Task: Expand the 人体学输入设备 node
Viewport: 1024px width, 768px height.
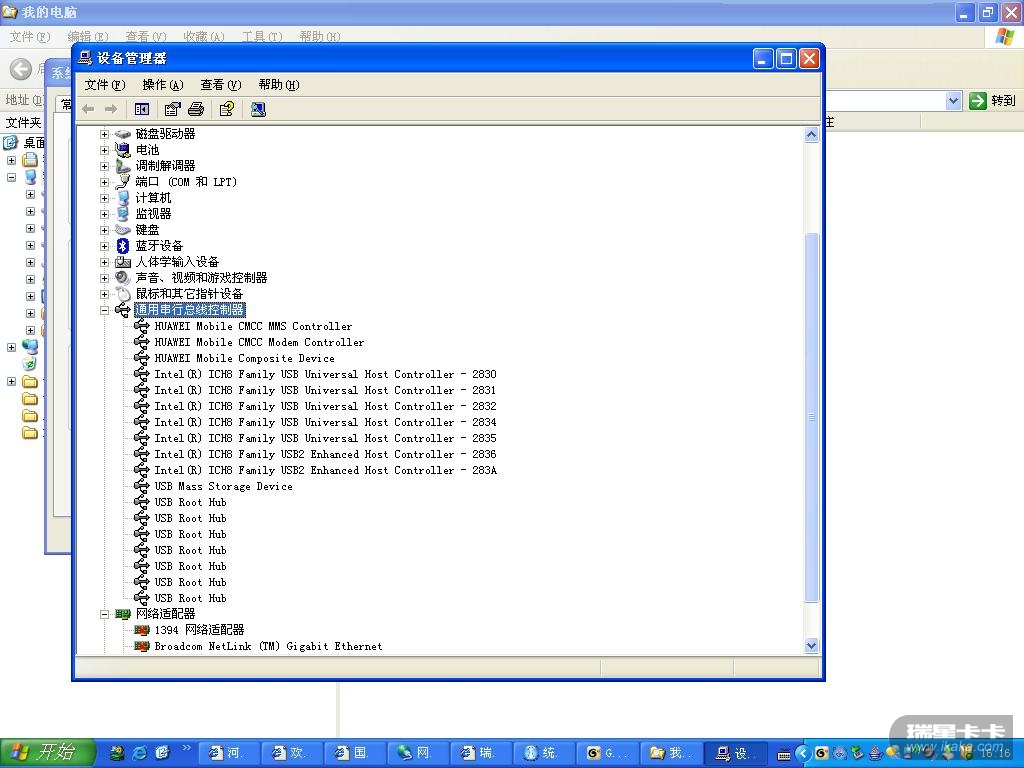Action: [x=104, y=262]
